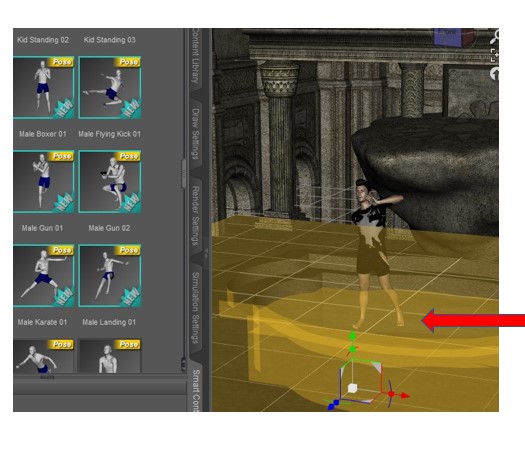Click the Male Flying Kick 01 label

click(x=109, y=134)
